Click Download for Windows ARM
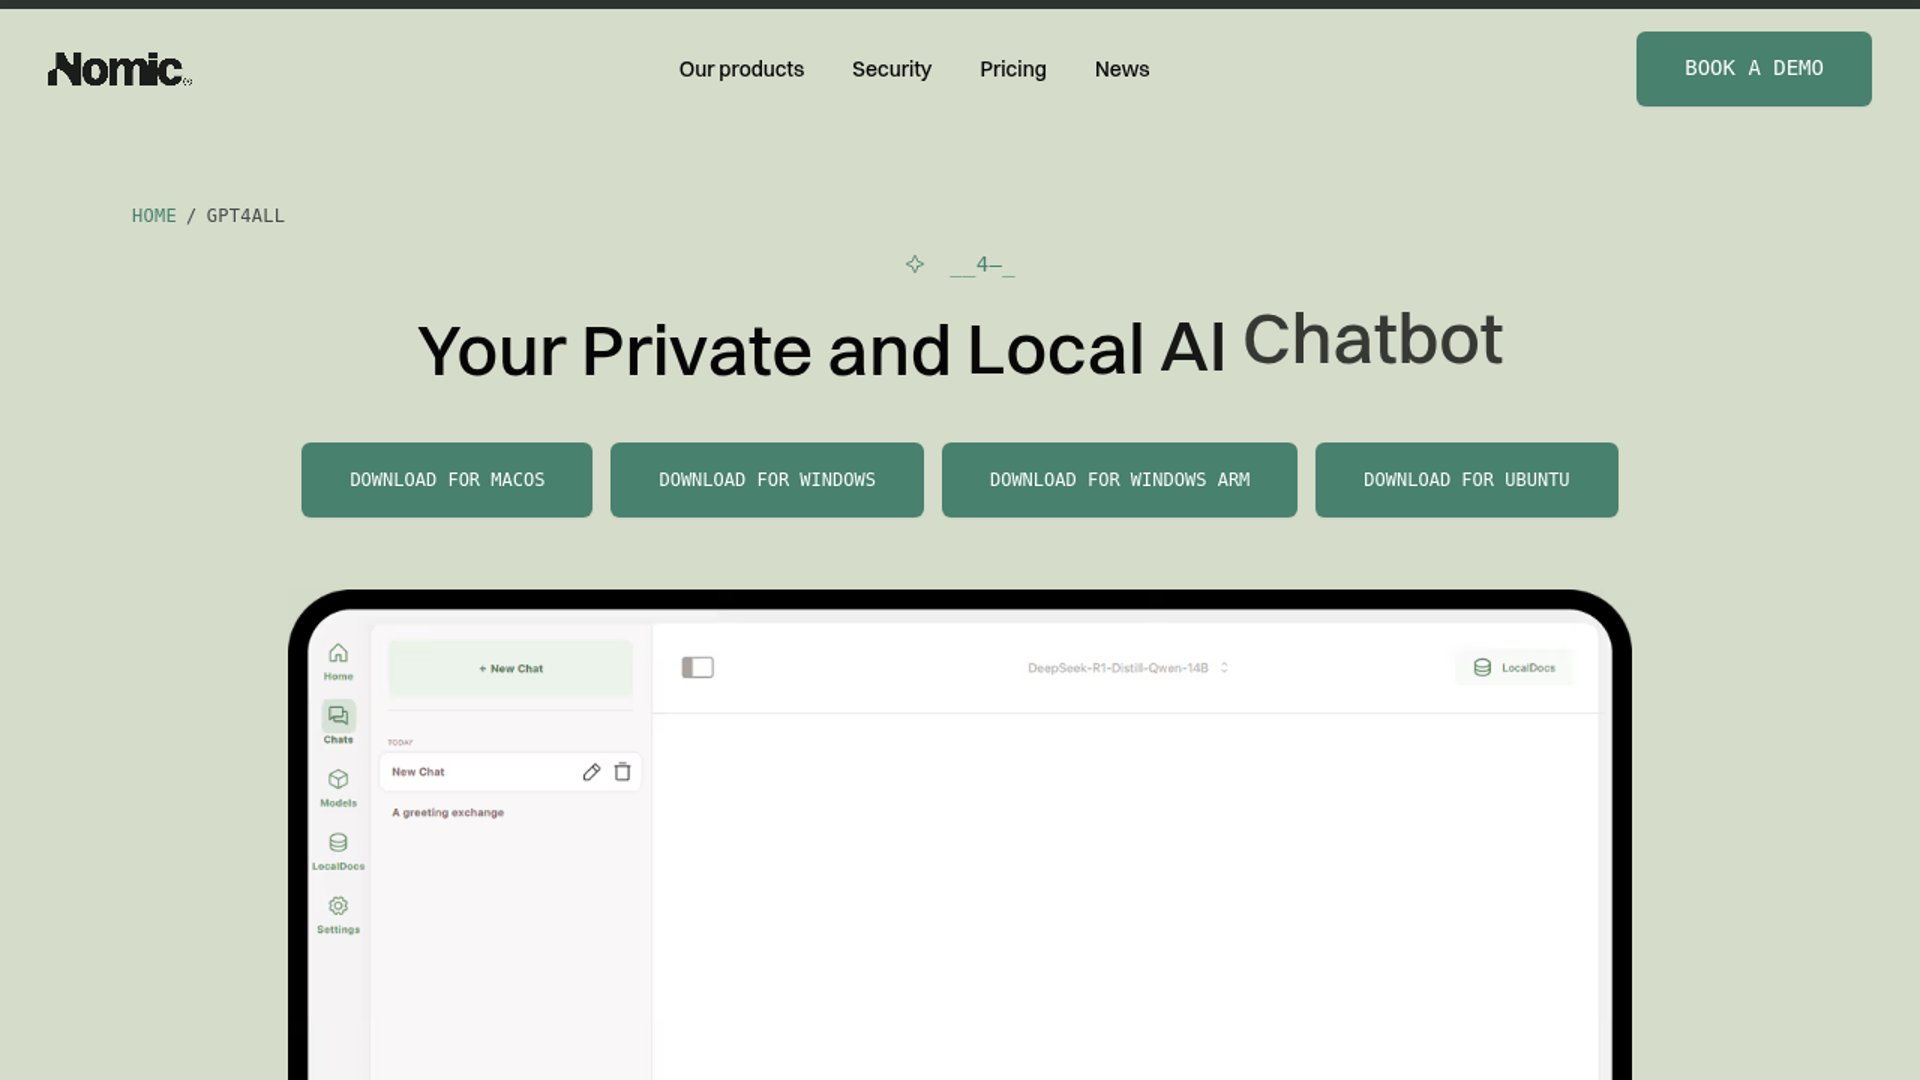Image resolution: width=1920 pixels, height=1080 pixels. [1118, 480]
